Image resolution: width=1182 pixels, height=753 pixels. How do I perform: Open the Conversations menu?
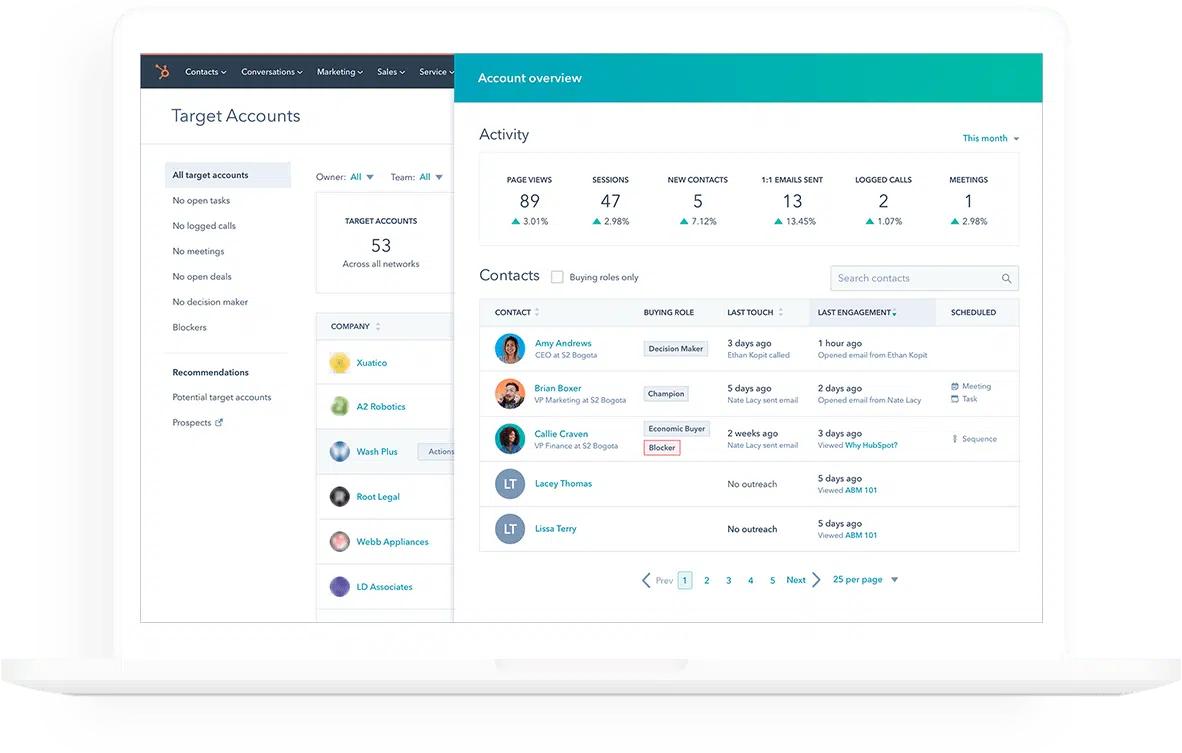pos(273,72)
